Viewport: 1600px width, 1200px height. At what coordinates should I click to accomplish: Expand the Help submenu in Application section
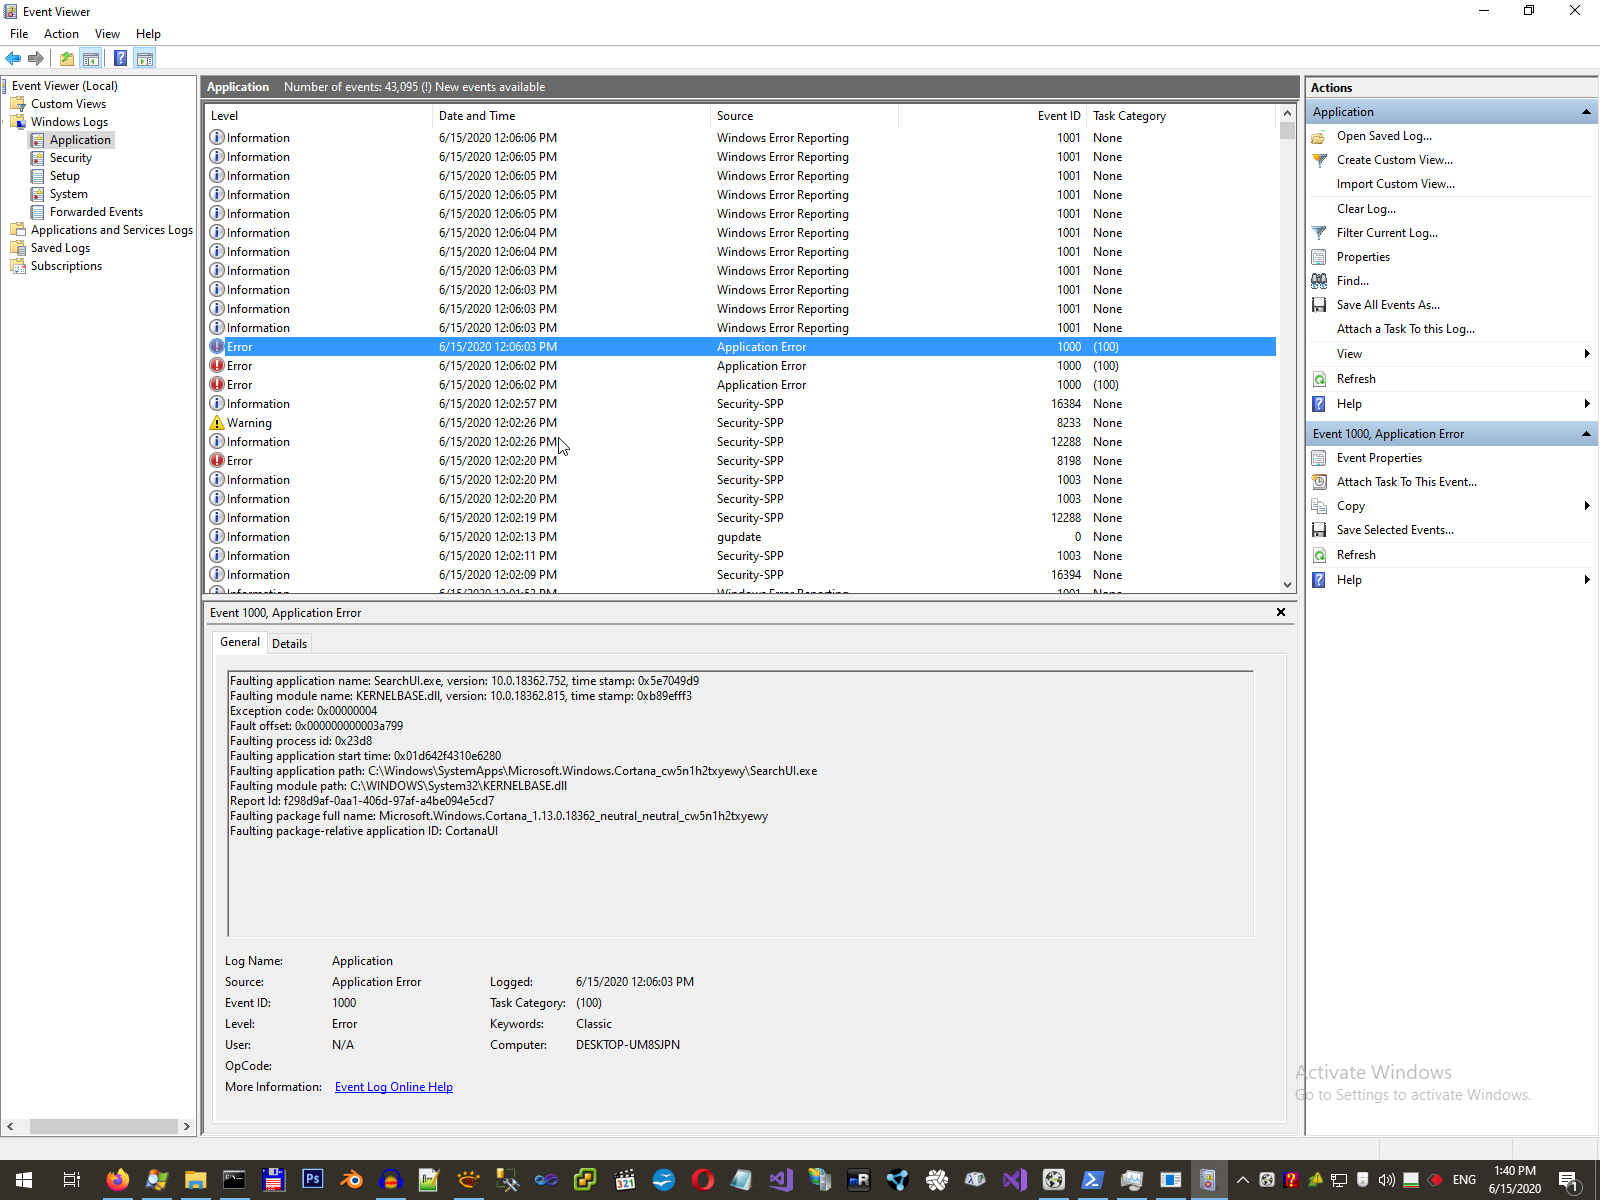click(x=1586, y=404)
